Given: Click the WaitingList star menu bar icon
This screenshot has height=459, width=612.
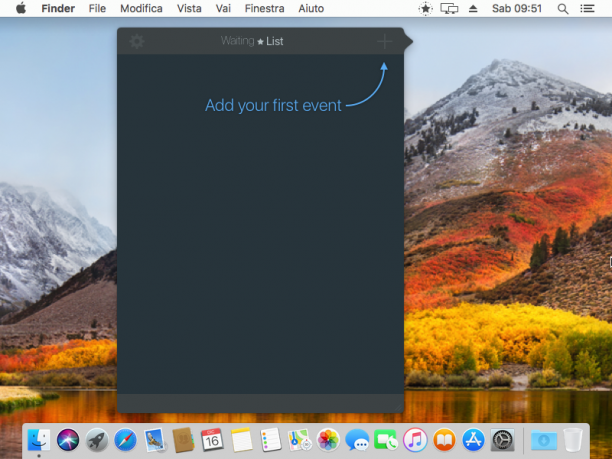Looking at the screenshot, I should point(425,9).
